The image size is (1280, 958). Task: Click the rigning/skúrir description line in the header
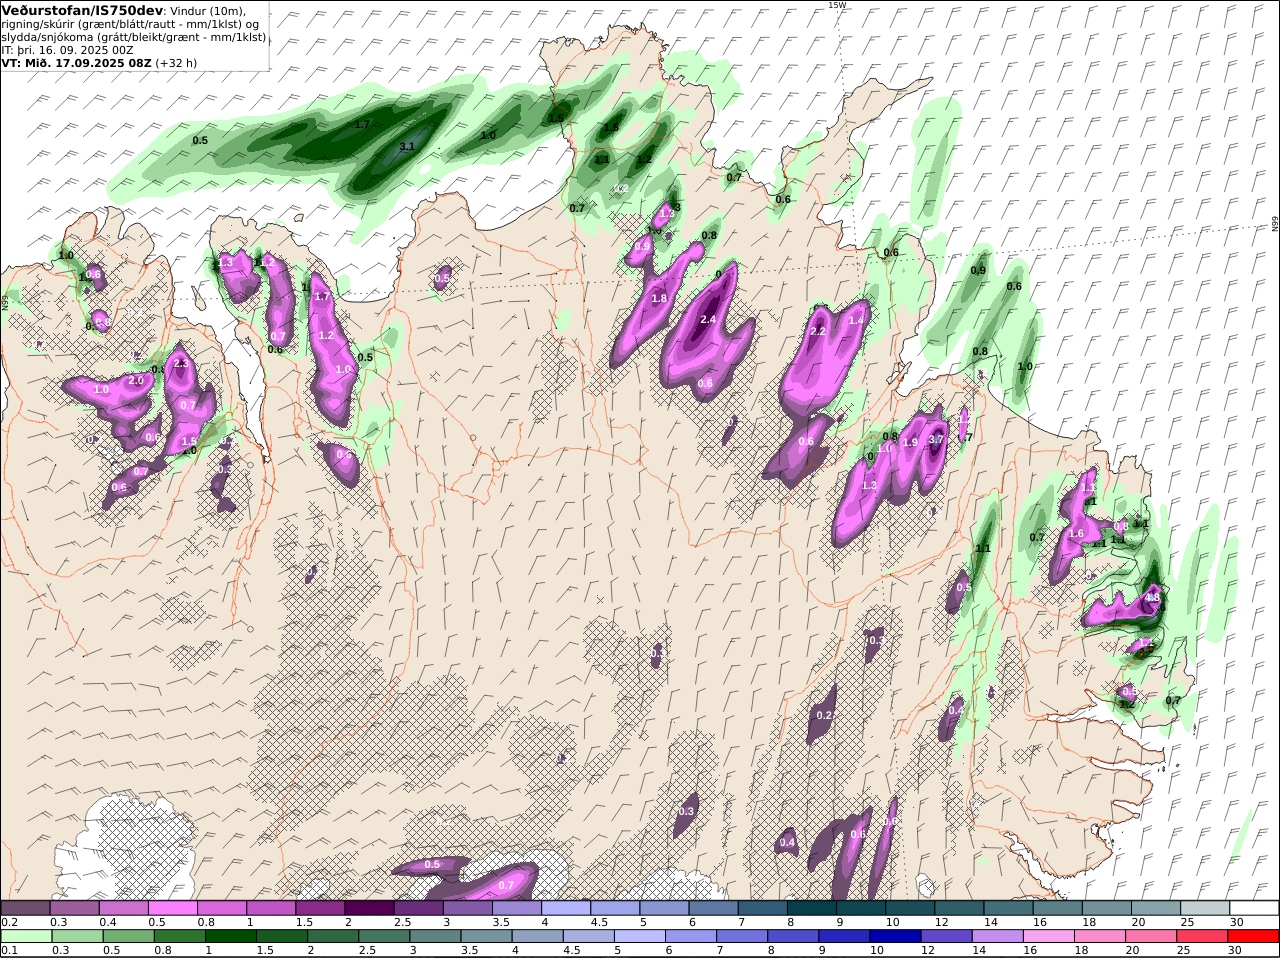(x=130, y=23)
